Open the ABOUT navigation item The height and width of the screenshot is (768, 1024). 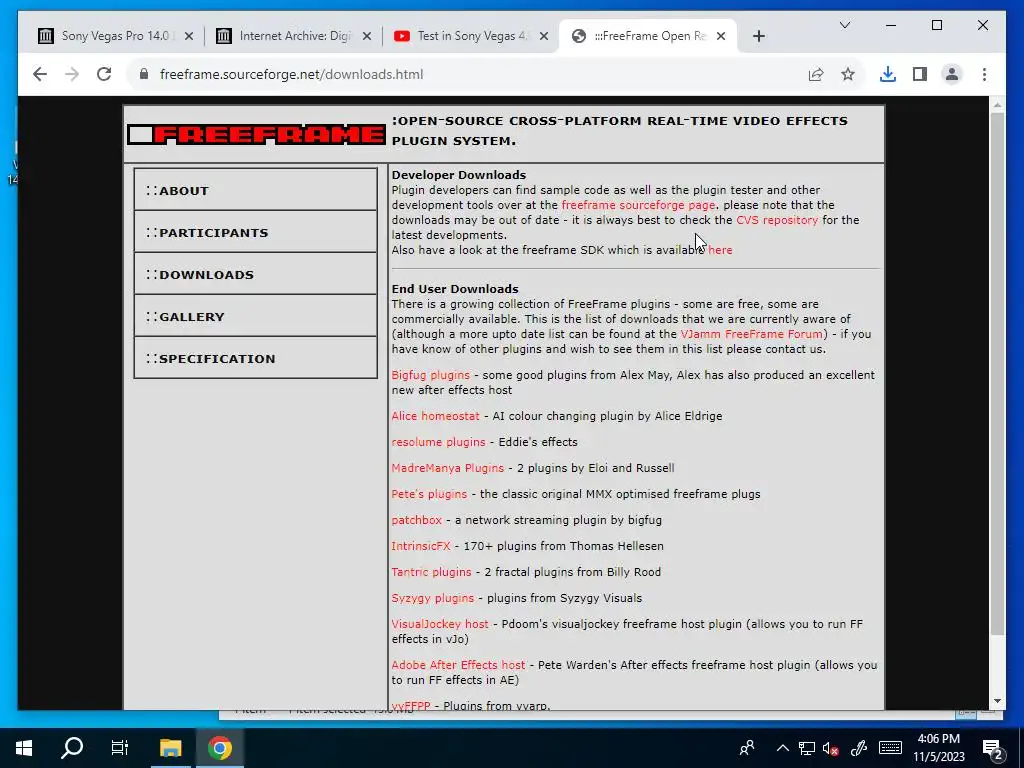pyautogui.click(x=255, y=189)
